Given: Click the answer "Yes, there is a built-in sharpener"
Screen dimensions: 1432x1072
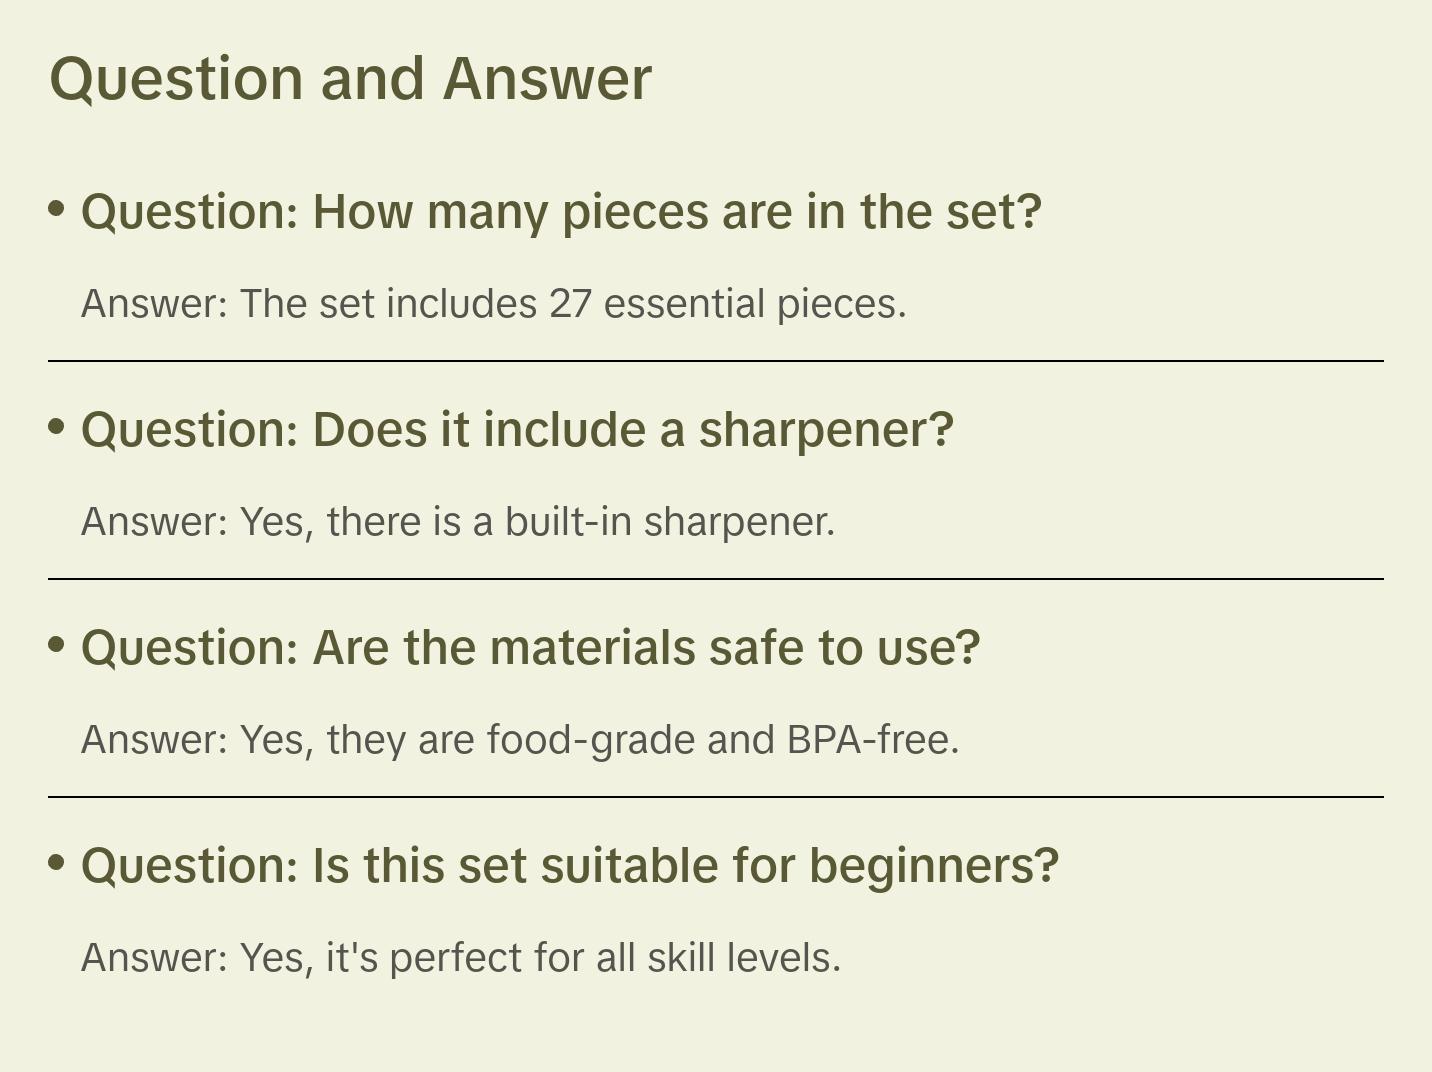Looking at the screenshot, I should 458,522.
